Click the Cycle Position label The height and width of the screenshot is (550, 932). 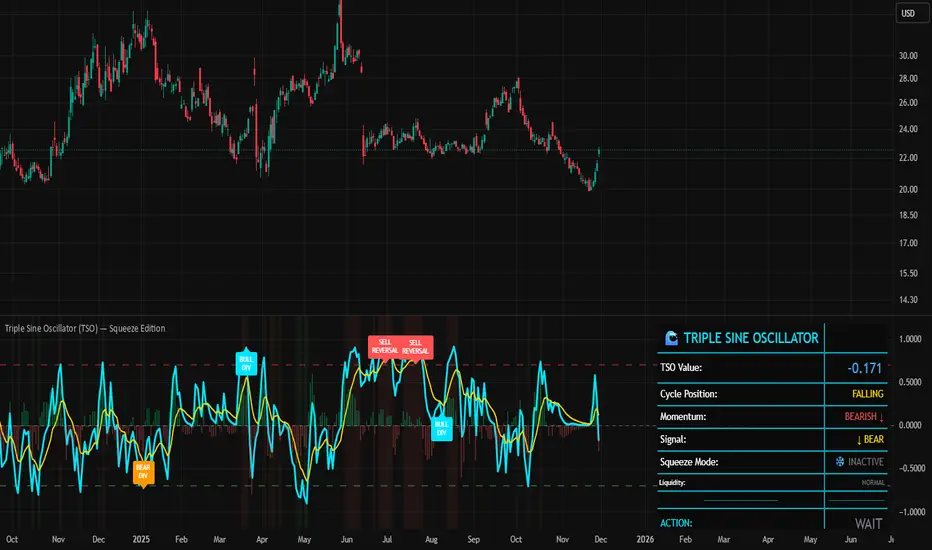click(688, 394)
